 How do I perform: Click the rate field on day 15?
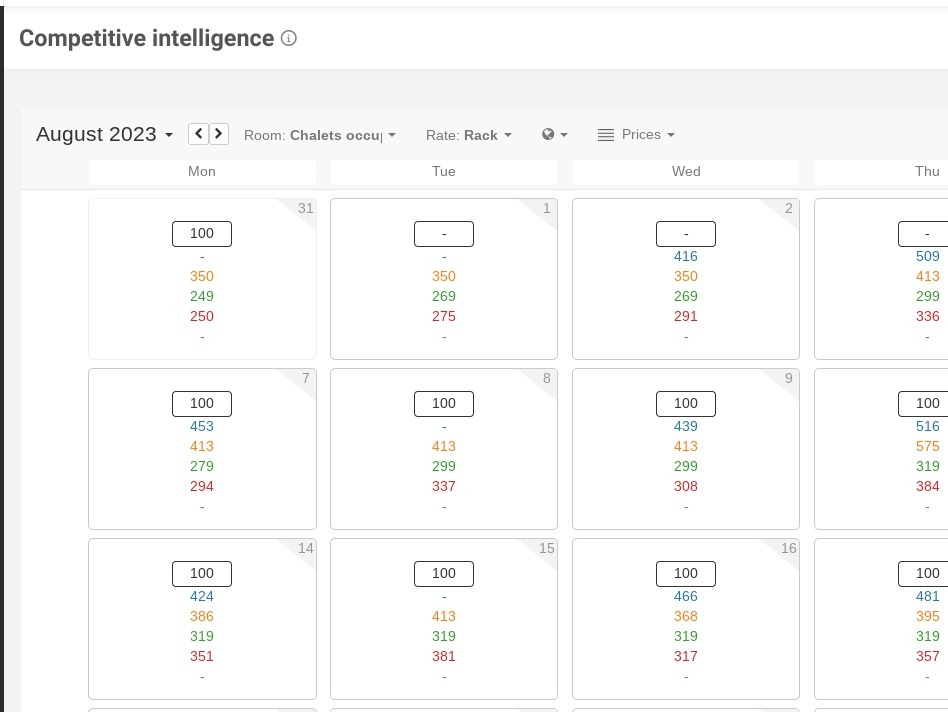pyautogui.click(x=444, y=574)
